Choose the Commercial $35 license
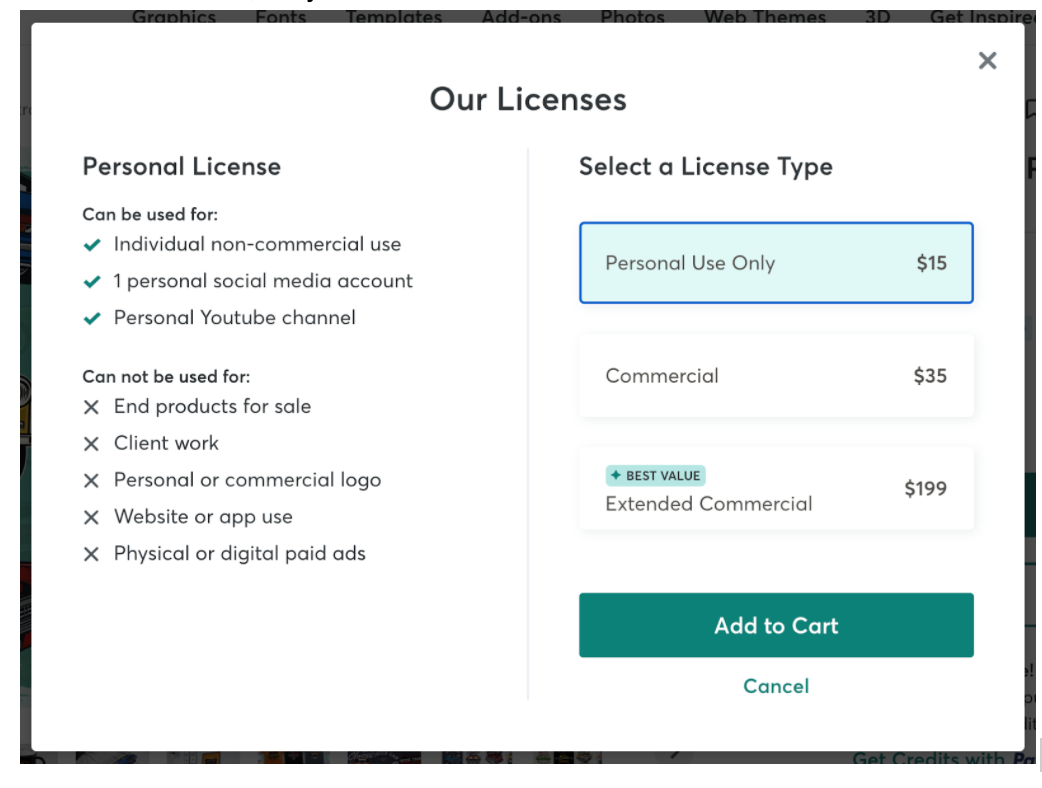 coord(776,376)
